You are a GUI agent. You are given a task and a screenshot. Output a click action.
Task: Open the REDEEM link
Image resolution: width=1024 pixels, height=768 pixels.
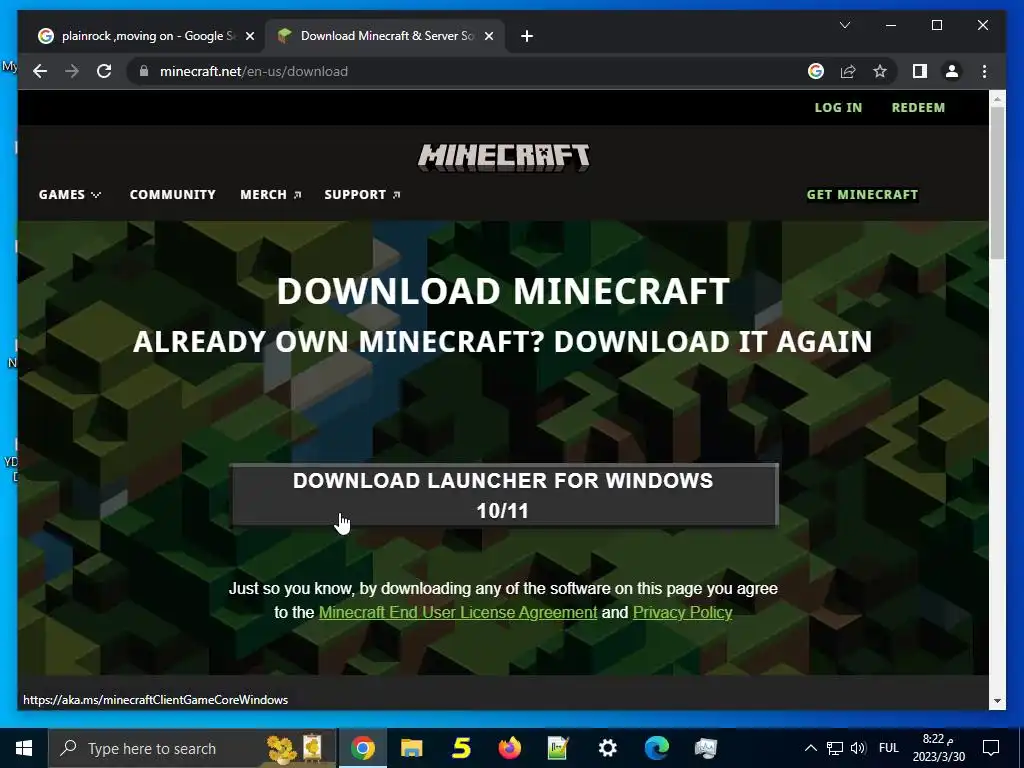tap(918, 108)
